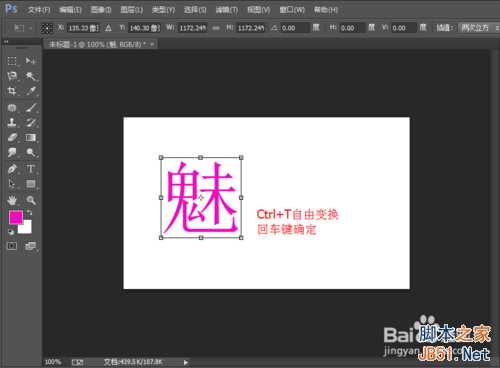The height and width of the screenshot is (368, 500).
Task: Open the 选择(S) menu
Action: (195, 10)
